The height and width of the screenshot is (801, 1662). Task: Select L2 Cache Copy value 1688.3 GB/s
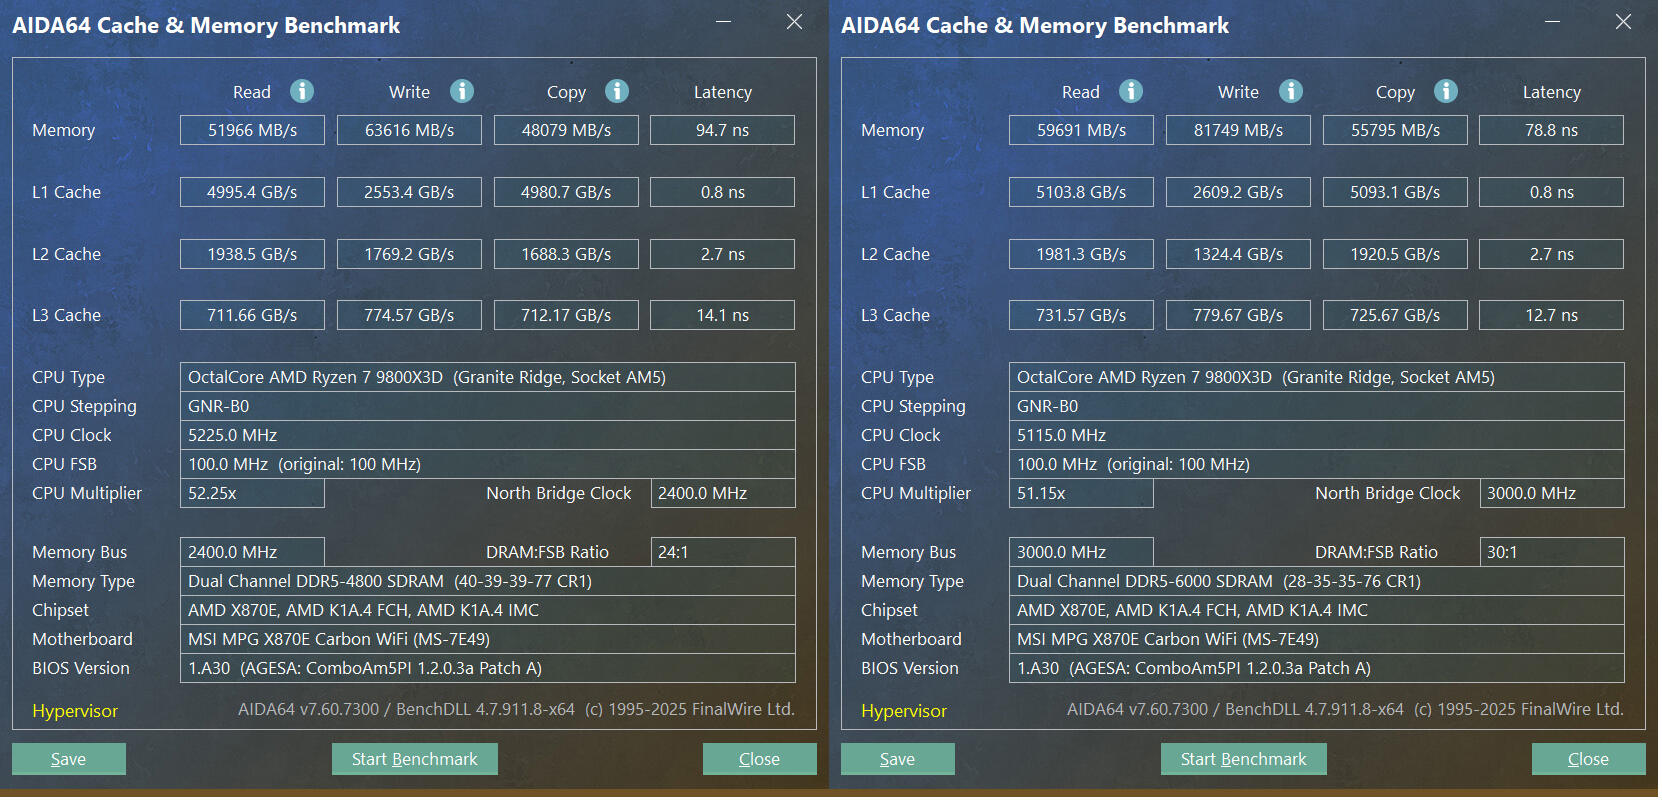pyautogui.click(x=566, y=254)
